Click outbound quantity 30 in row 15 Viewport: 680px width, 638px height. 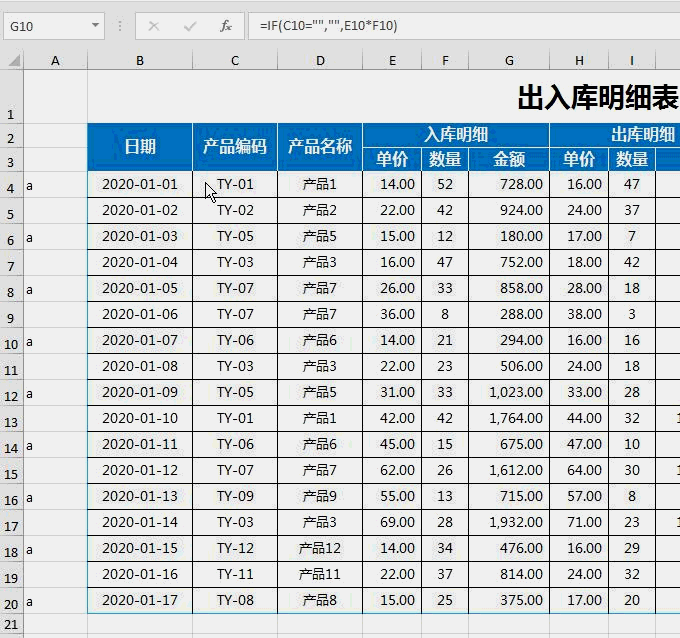632,471
